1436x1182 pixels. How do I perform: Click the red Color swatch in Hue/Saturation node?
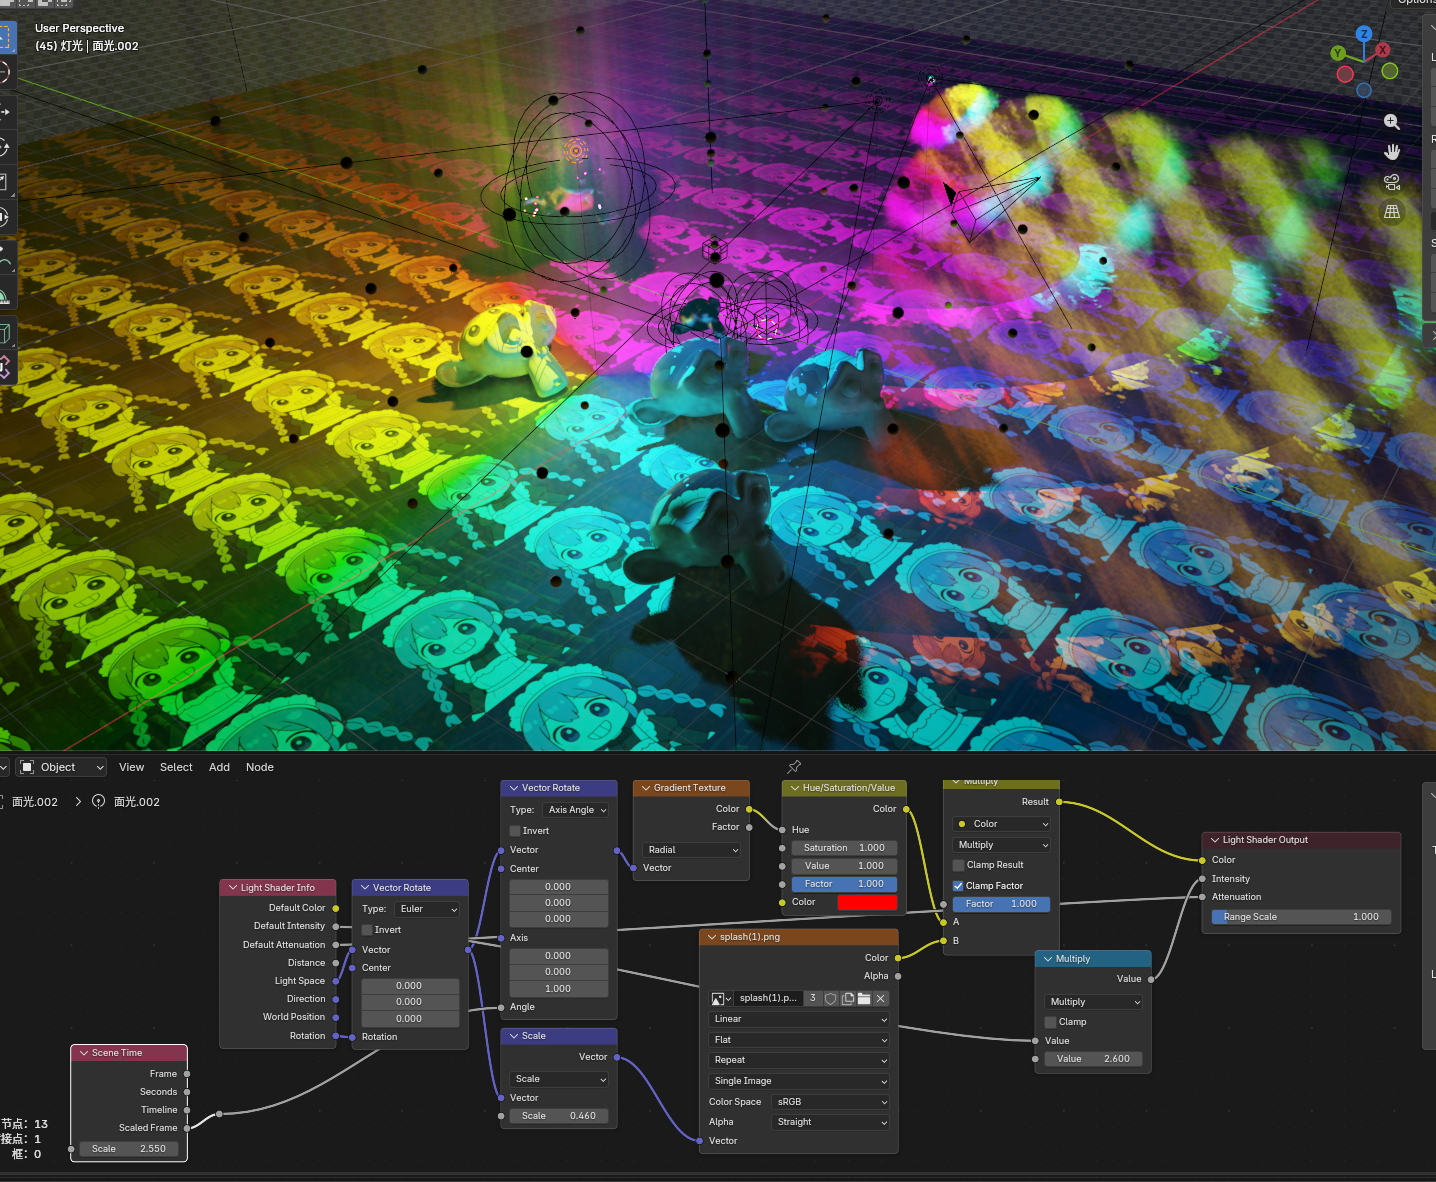tap(867, 902)
